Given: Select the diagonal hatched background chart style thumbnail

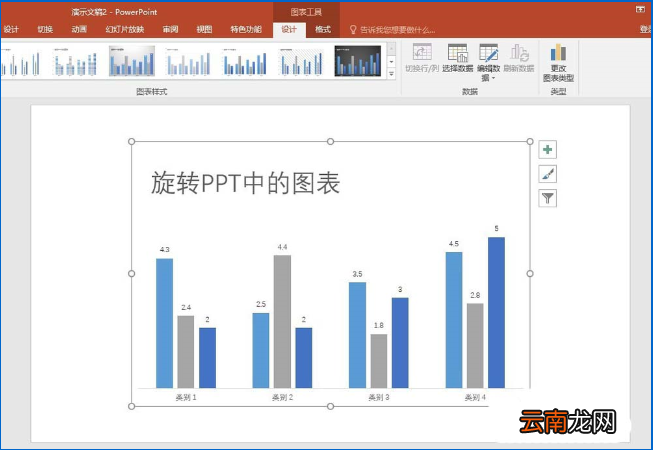Looking at the screenshot, I should click(x=301, y=61).
